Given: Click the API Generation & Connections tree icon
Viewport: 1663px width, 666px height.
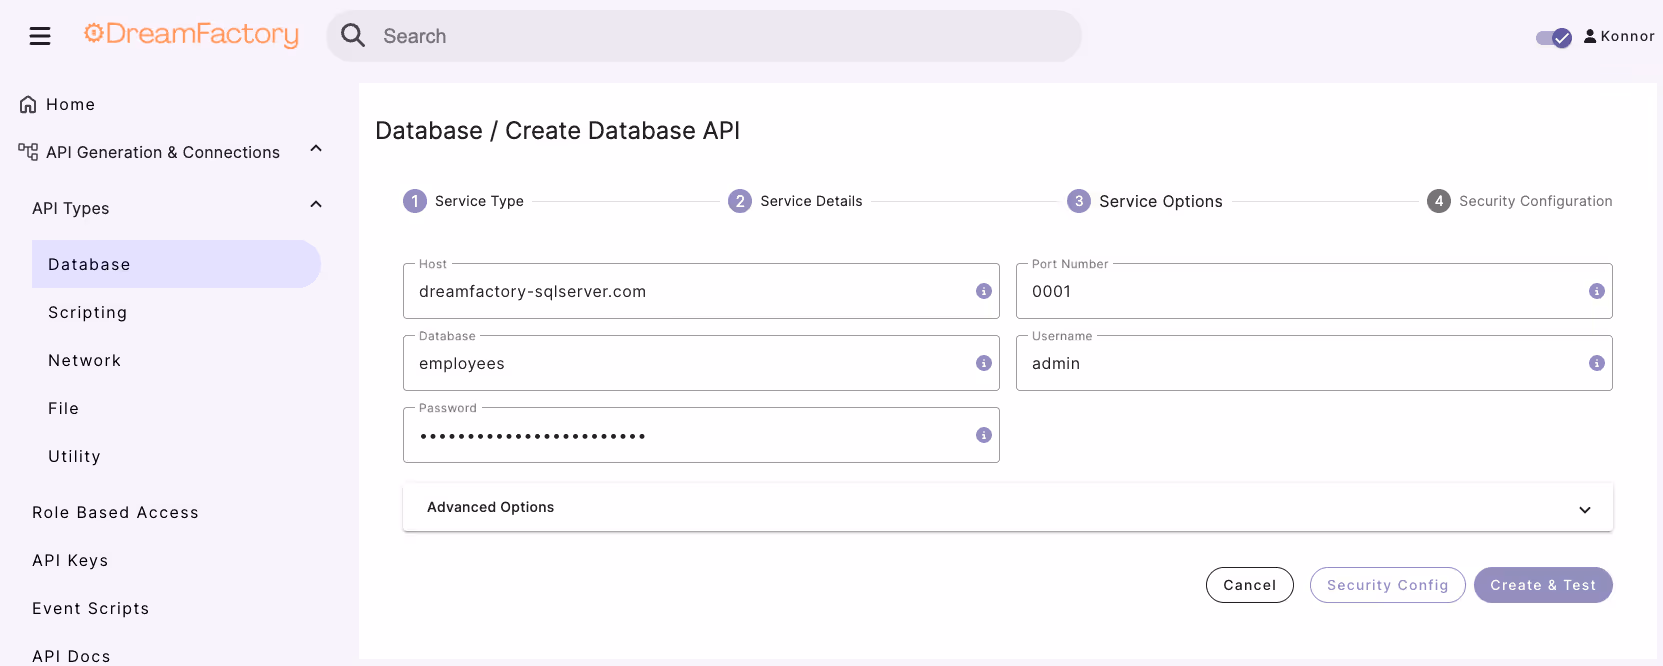Looking at the screenshot, I should click(28, 152).
